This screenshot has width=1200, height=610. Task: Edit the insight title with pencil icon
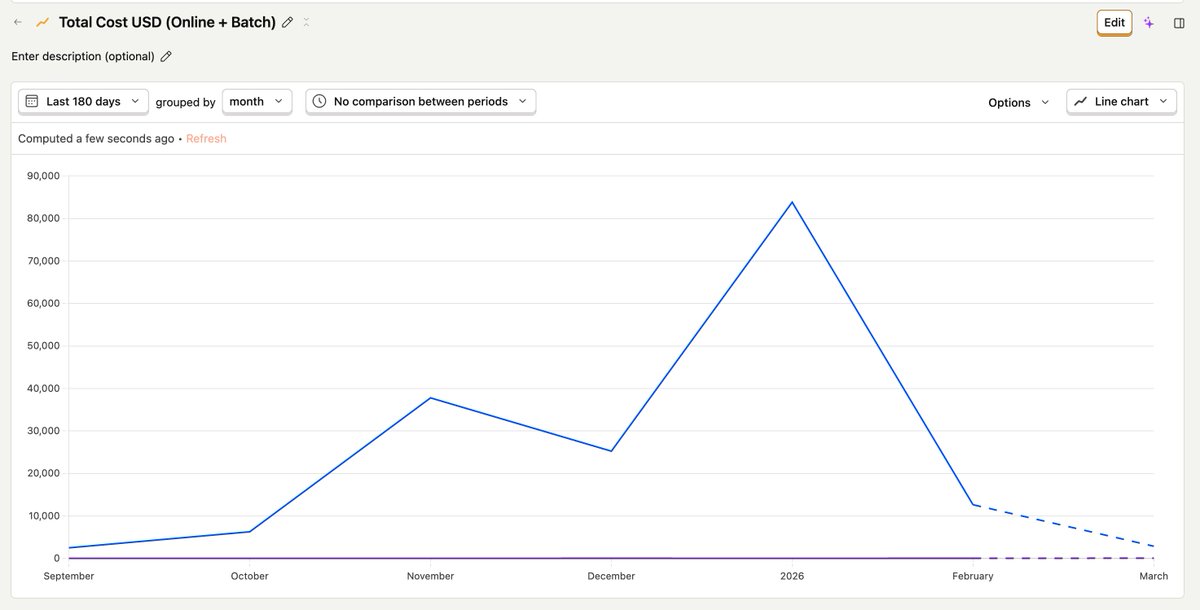(x=288, y=22)
